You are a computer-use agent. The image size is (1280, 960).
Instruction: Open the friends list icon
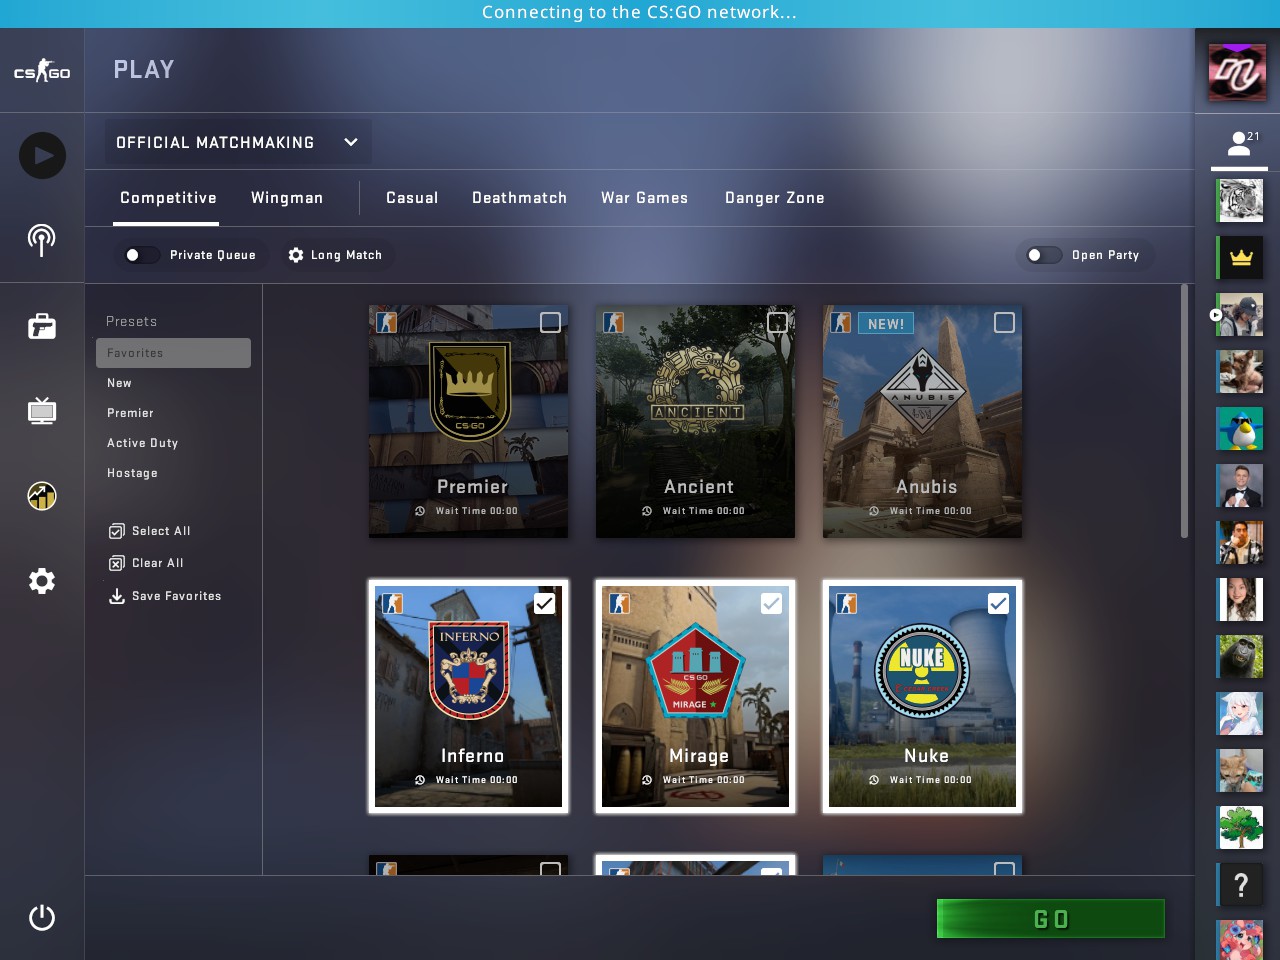point(1240,144)
